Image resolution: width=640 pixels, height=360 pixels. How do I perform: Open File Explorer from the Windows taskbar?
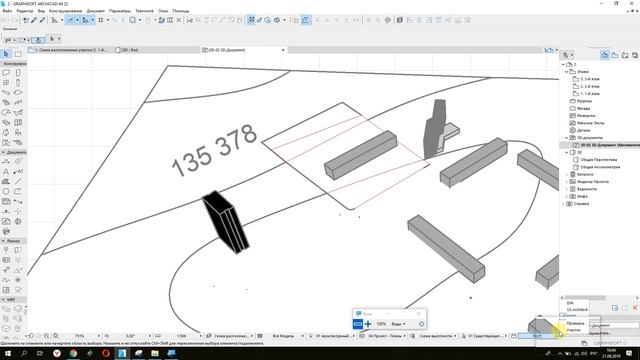coord(155,353)
